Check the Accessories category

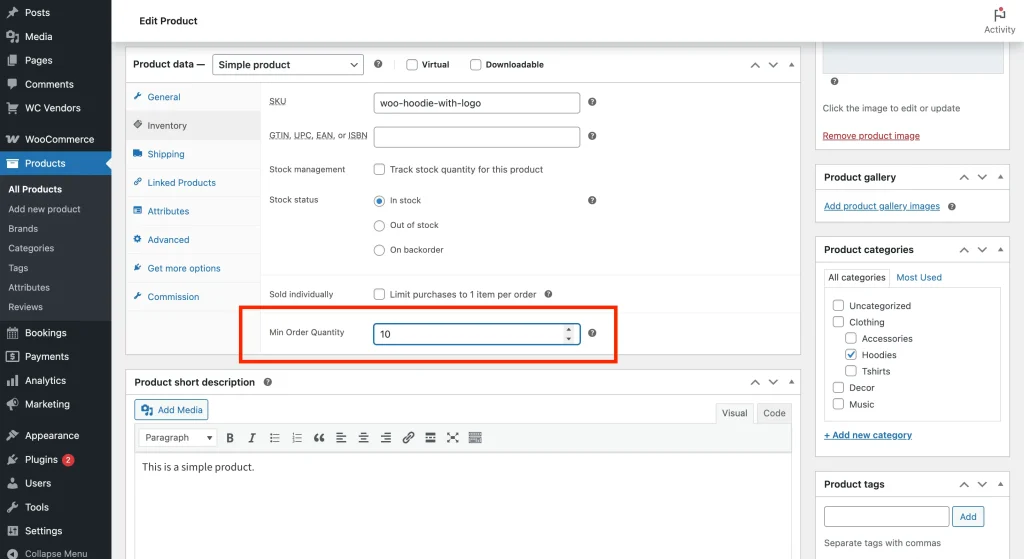[850, 338]
